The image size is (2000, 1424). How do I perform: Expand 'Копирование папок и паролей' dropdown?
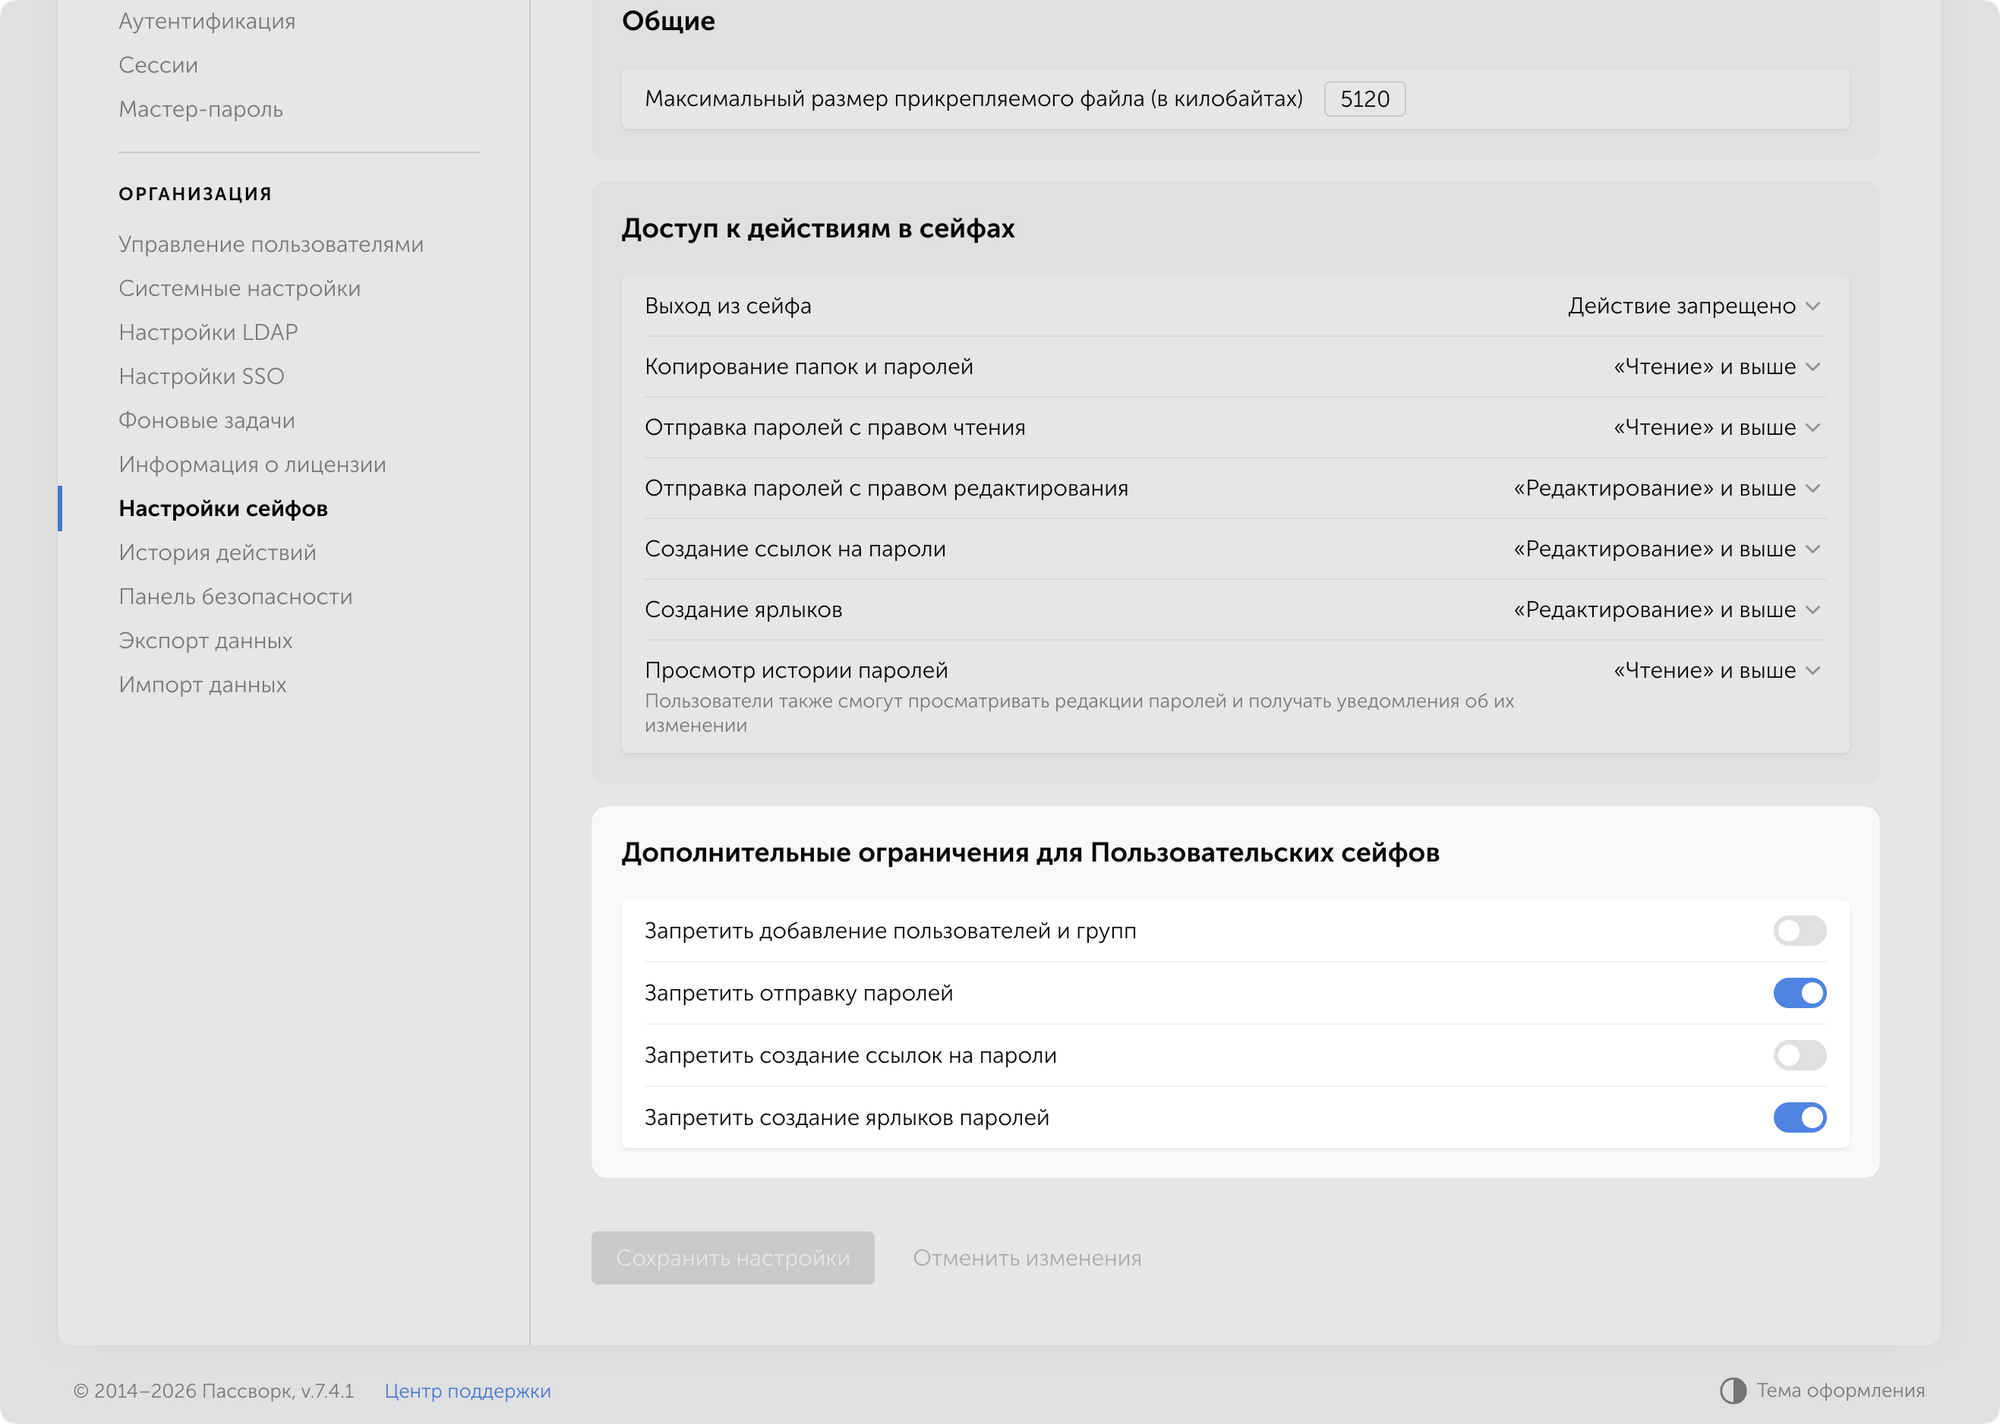tap(1716, 367)
